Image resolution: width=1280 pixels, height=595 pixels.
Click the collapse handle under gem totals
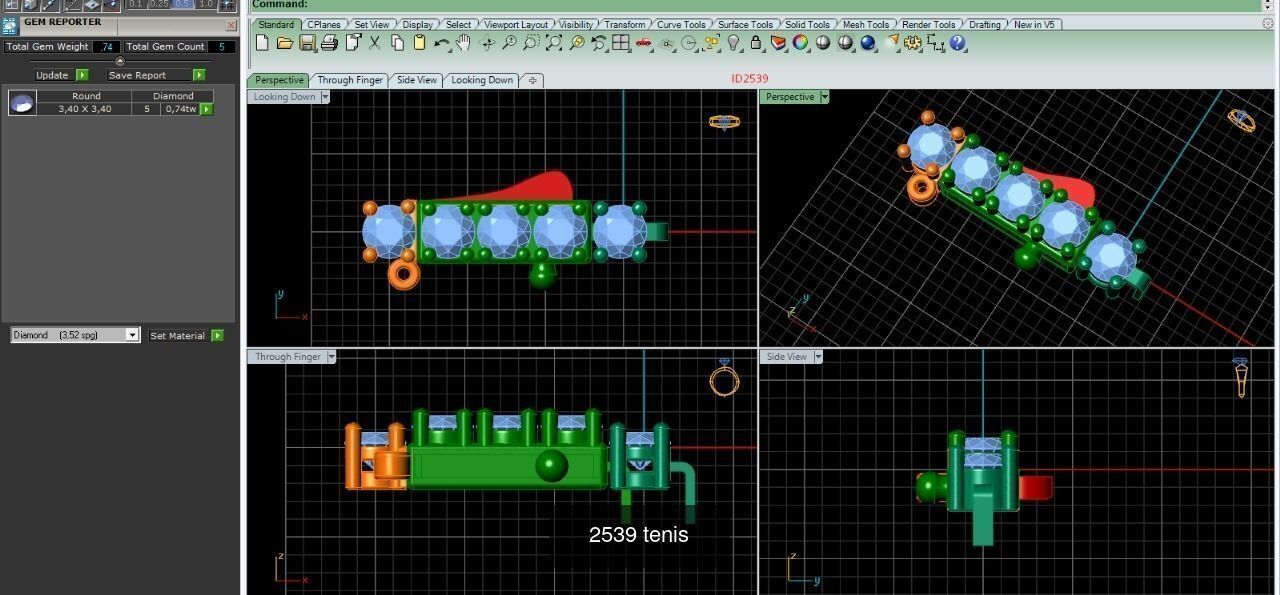[x=120, y=62]
